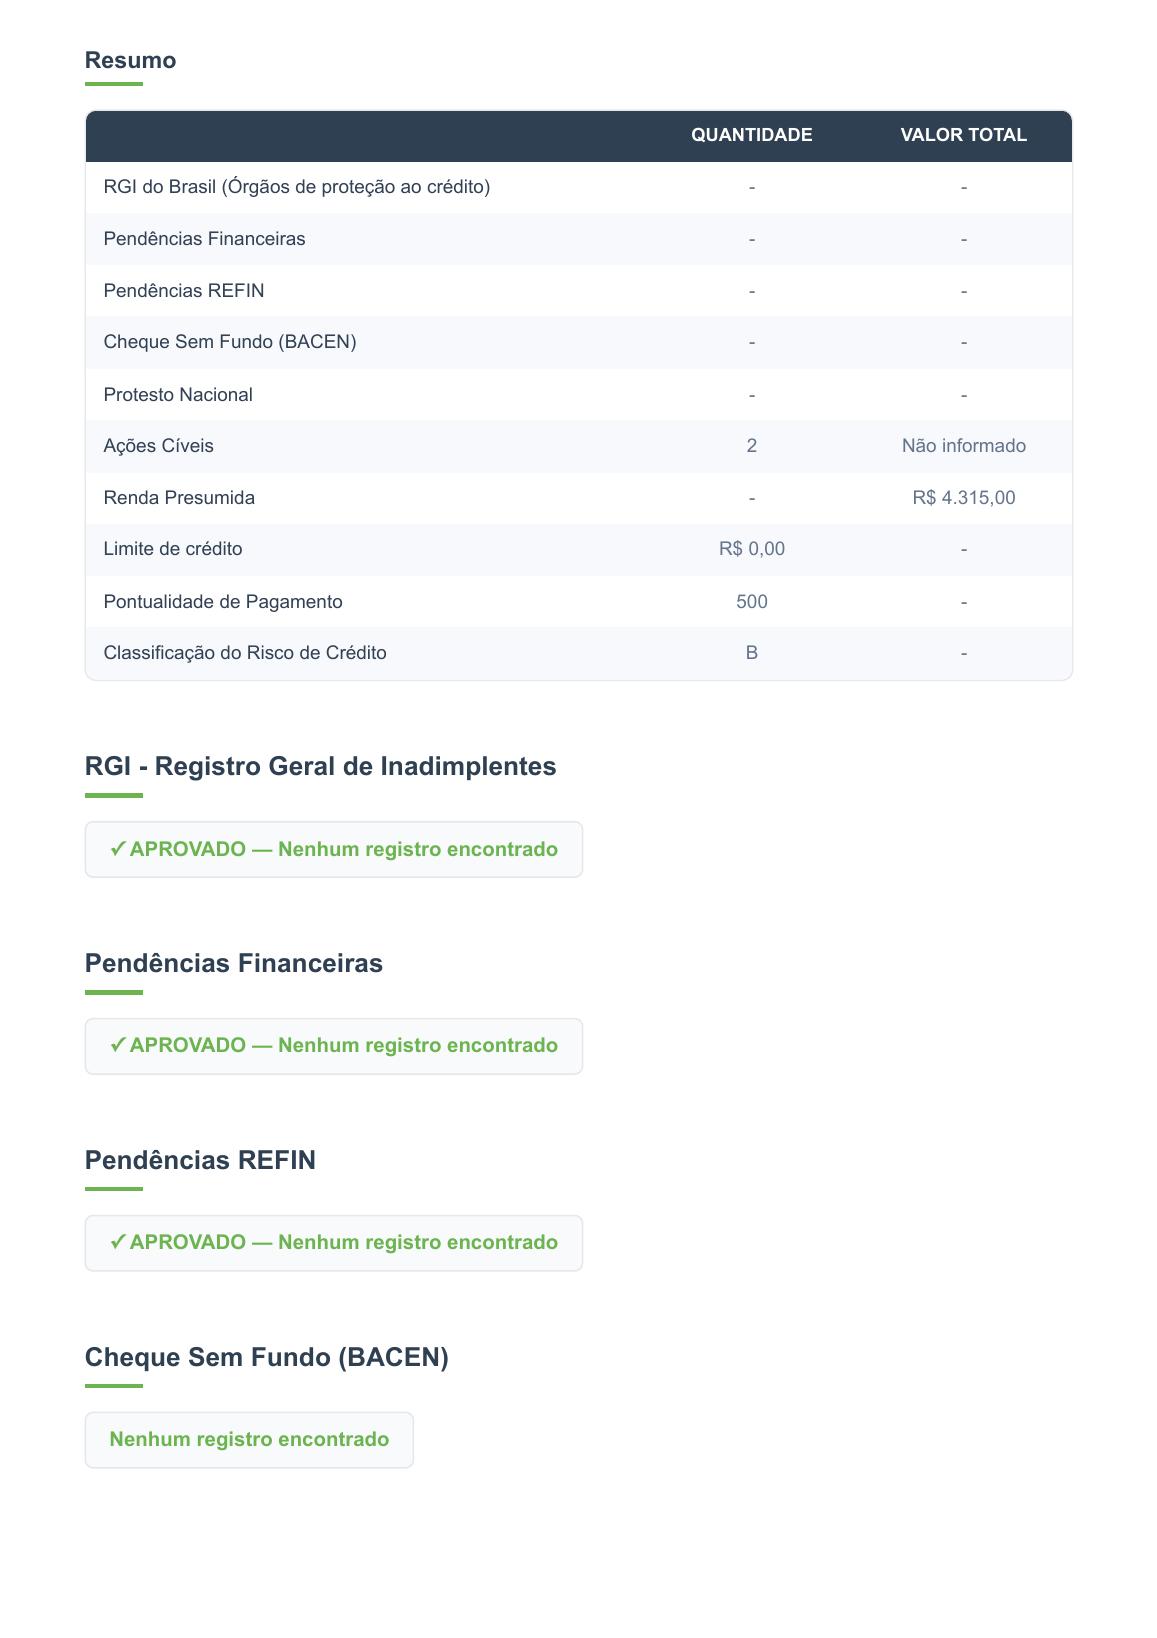Image resolution: width=1157 pixels, height=1638 pixels.
Task: Click the VALOR TOTAL column header
Action: click(x=963, y=135)
